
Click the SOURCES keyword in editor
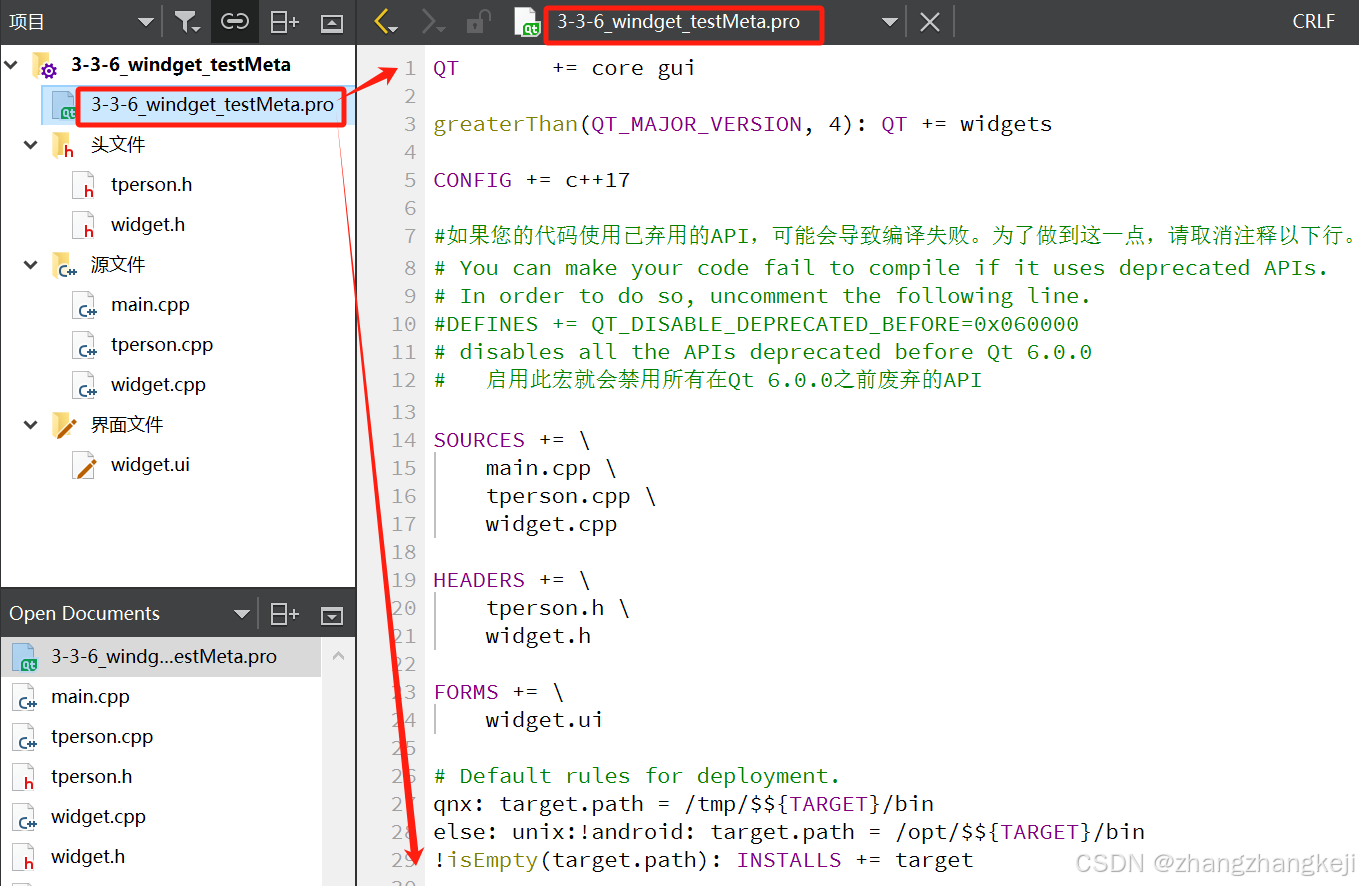[x=479, y=440]
